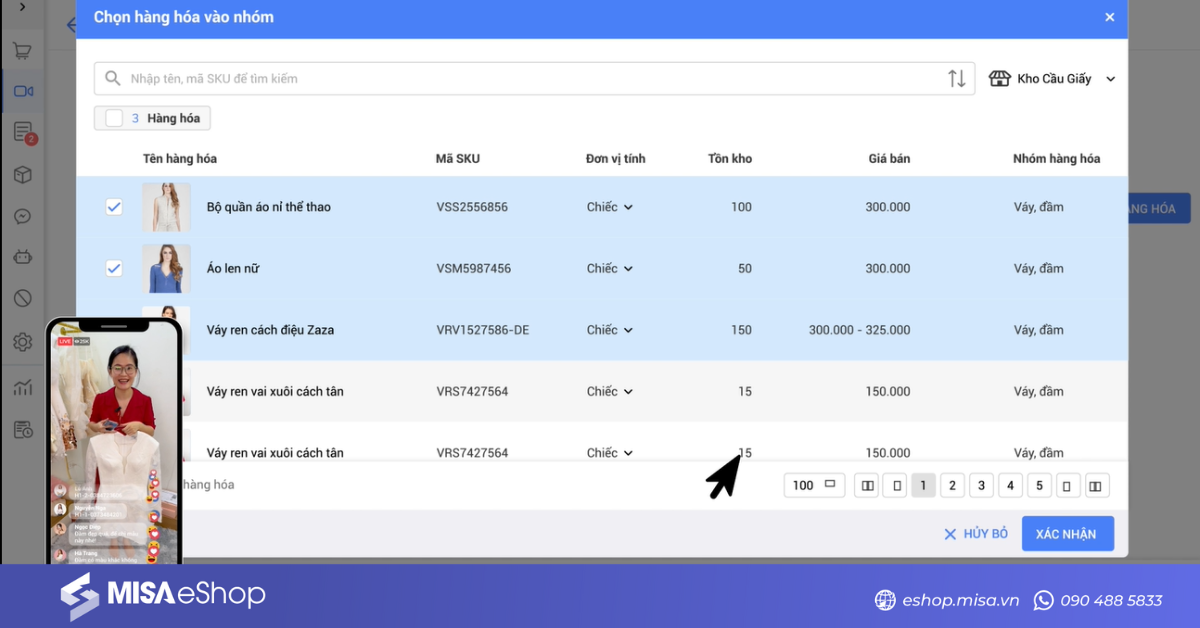Uncheck the Áo len nữ checkbox
Image resolution: width=1200 pixels, height=628 pixels.
pos(114,268)
